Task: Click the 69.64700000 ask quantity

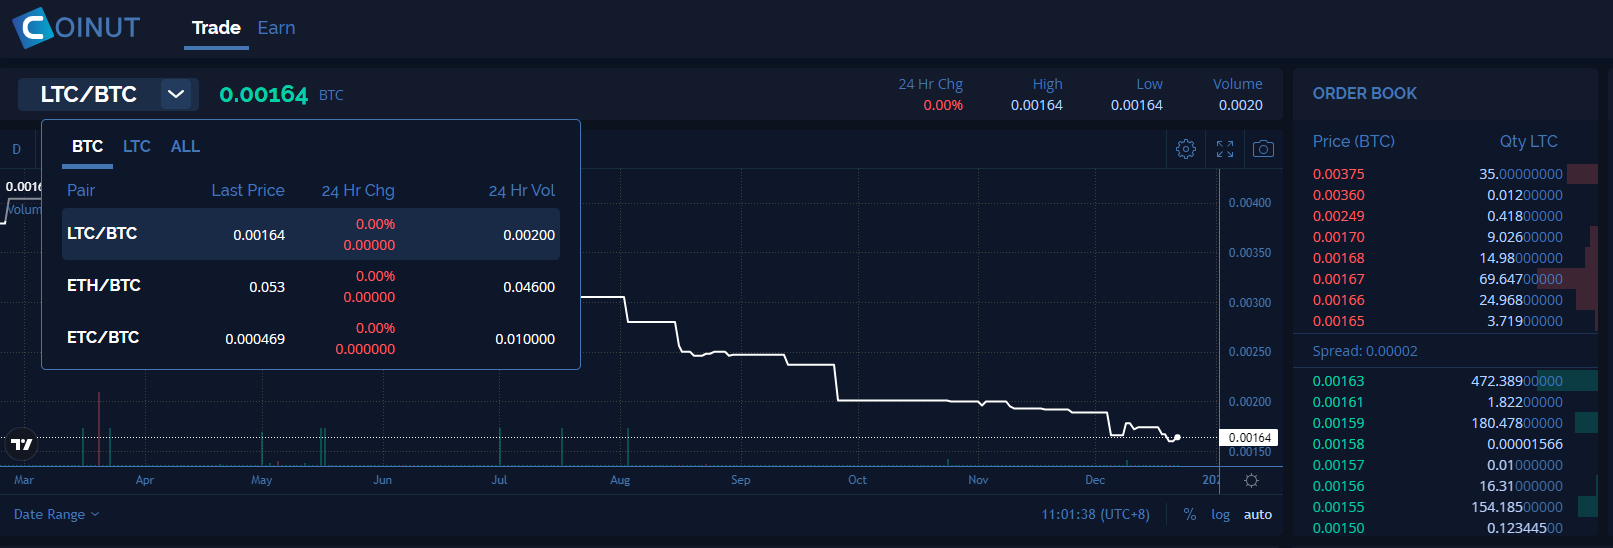Action: (x=1521, y=279)
